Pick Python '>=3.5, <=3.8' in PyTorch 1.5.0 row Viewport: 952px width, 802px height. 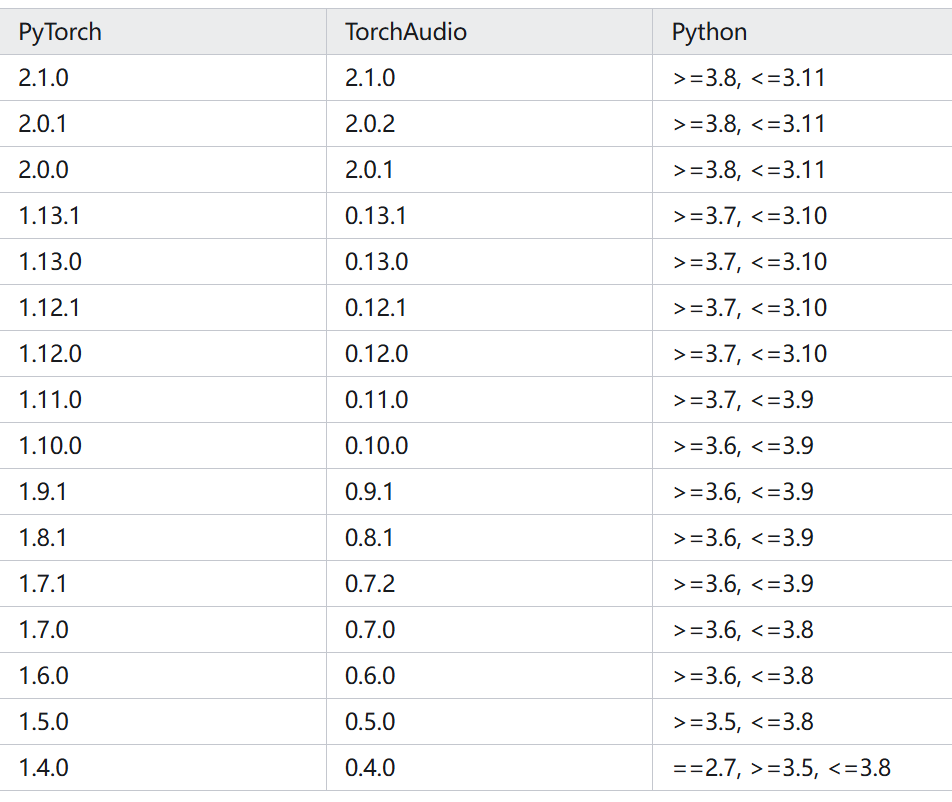tap(802, 722)
